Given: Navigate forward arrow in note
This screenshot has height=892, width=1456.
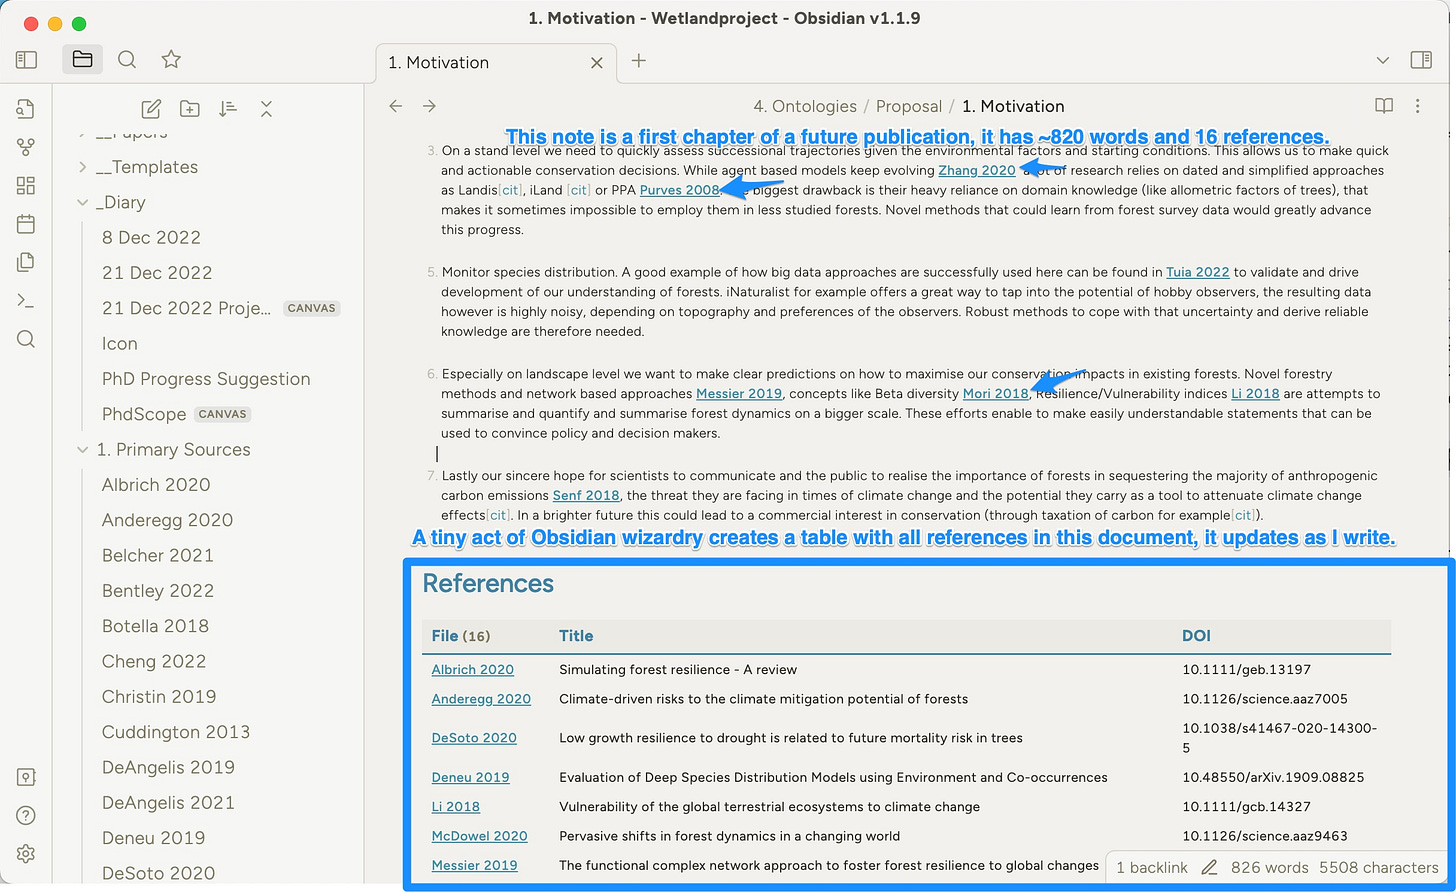Looking at the screenshot, I should tap(429, 106).
